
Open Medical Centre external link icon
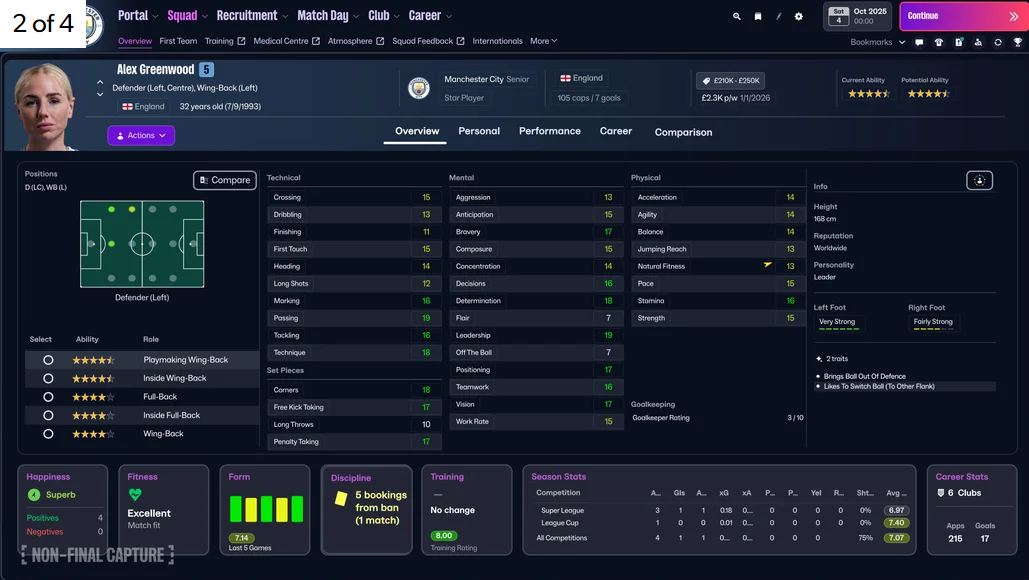(x=316, y=41)
